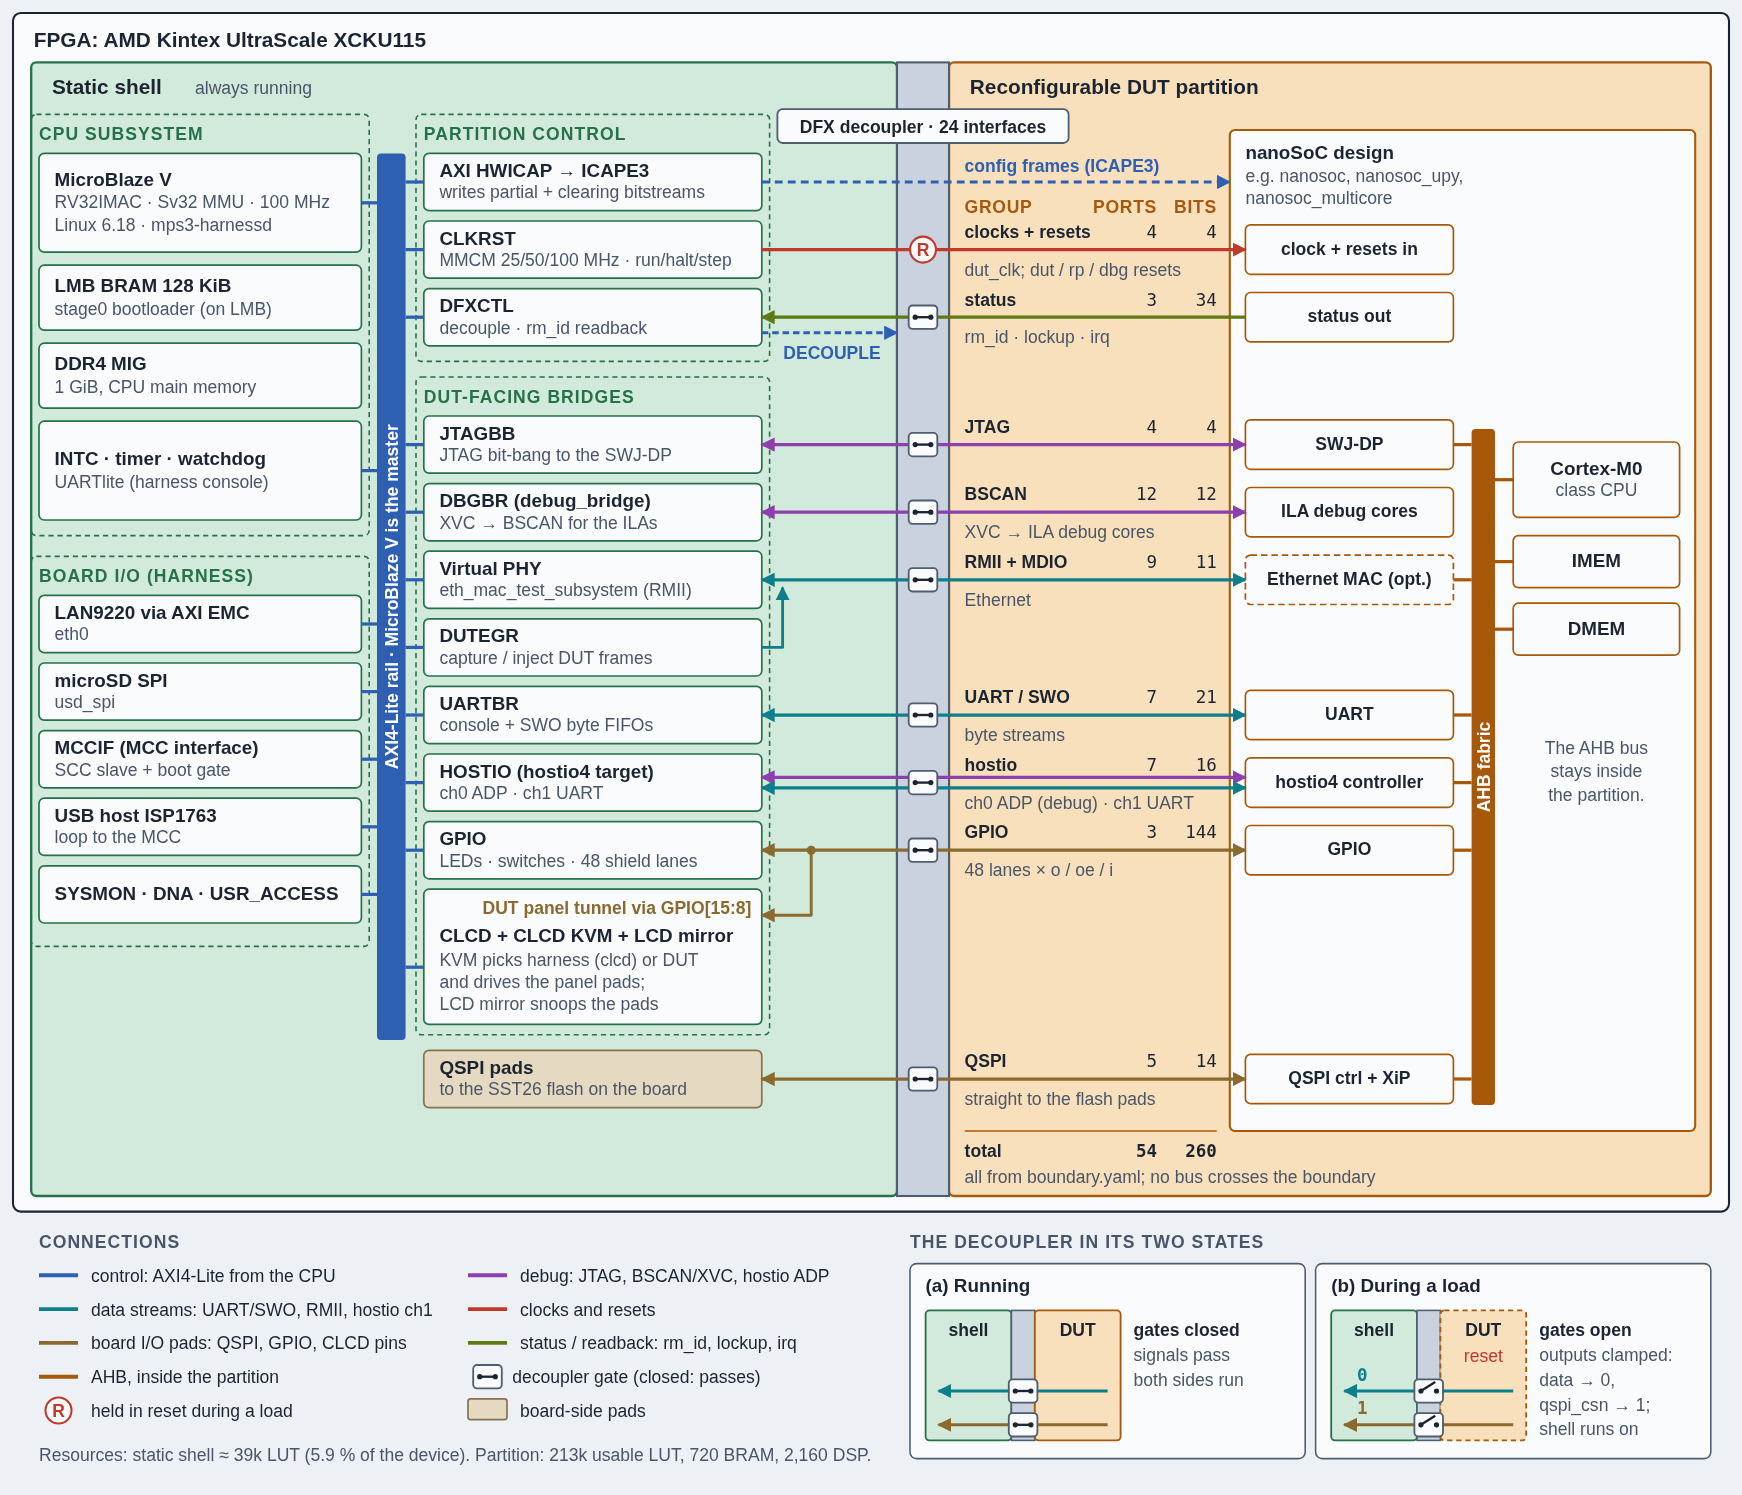Click the blue DECOUPLE label
1742x1495 pixels.
tap(831, 353)
